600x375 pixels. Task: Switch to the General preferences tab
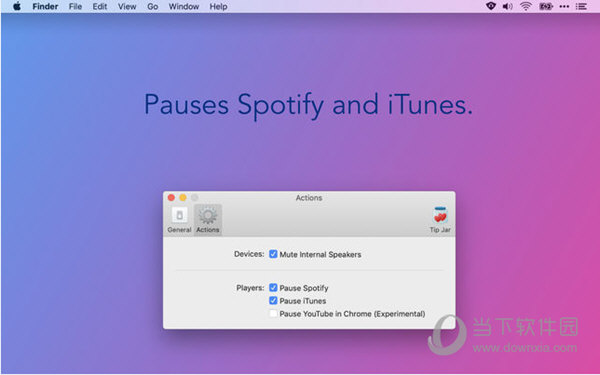179,220
